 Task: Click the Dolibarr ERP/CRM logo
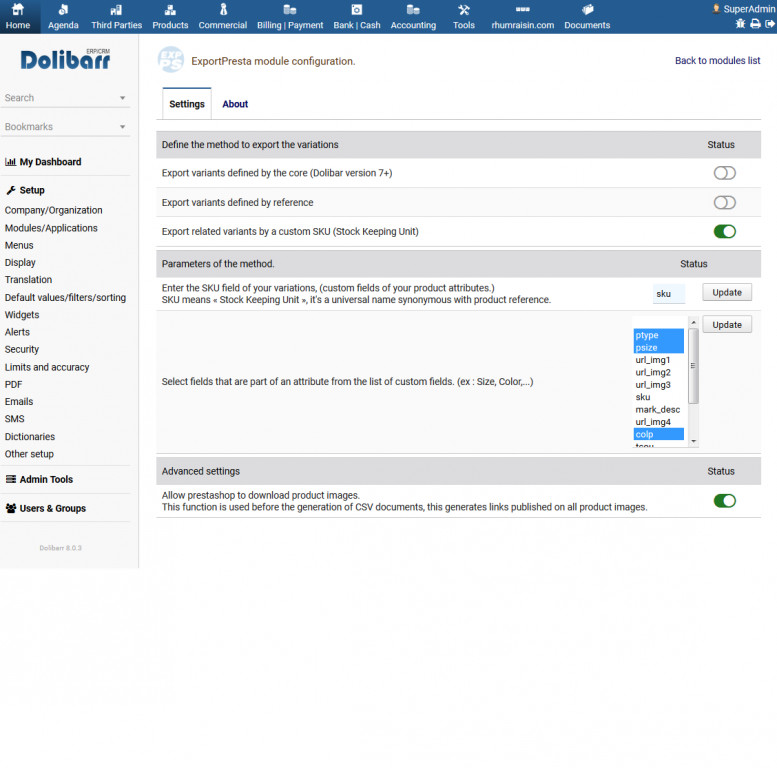coord(65,60)
